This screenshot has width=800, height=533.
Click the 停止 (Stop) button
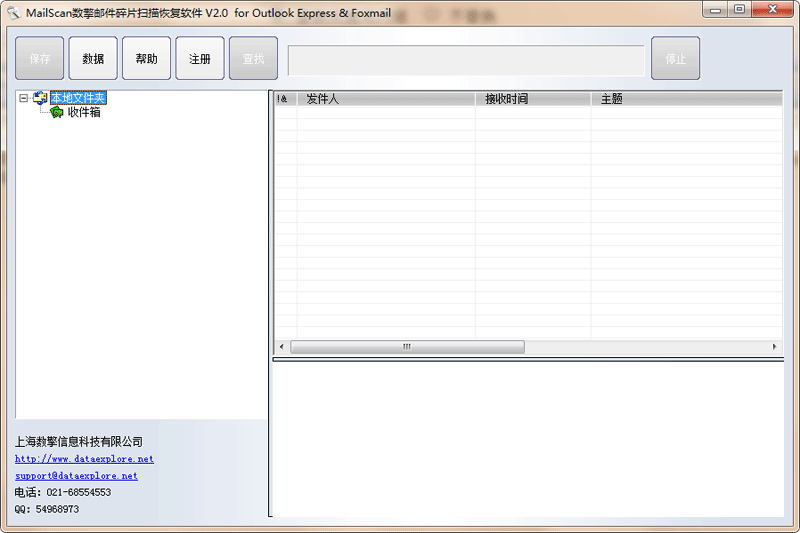coord(676,58)
